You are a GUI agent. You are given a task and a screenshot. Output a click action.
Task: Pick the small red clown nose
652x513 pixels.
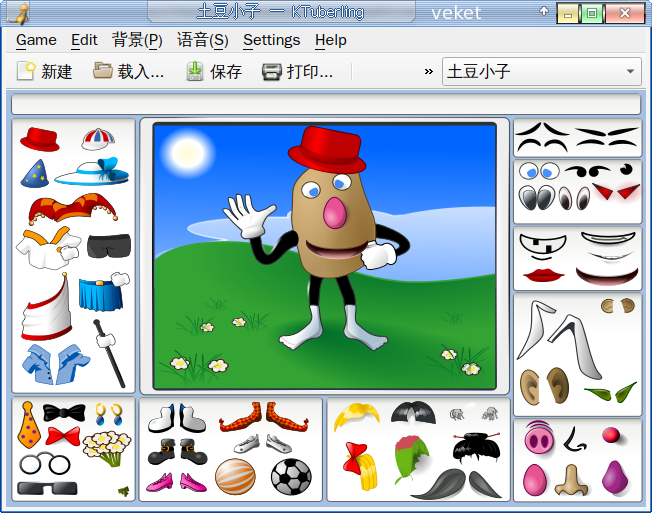click(x=611, y=435)
